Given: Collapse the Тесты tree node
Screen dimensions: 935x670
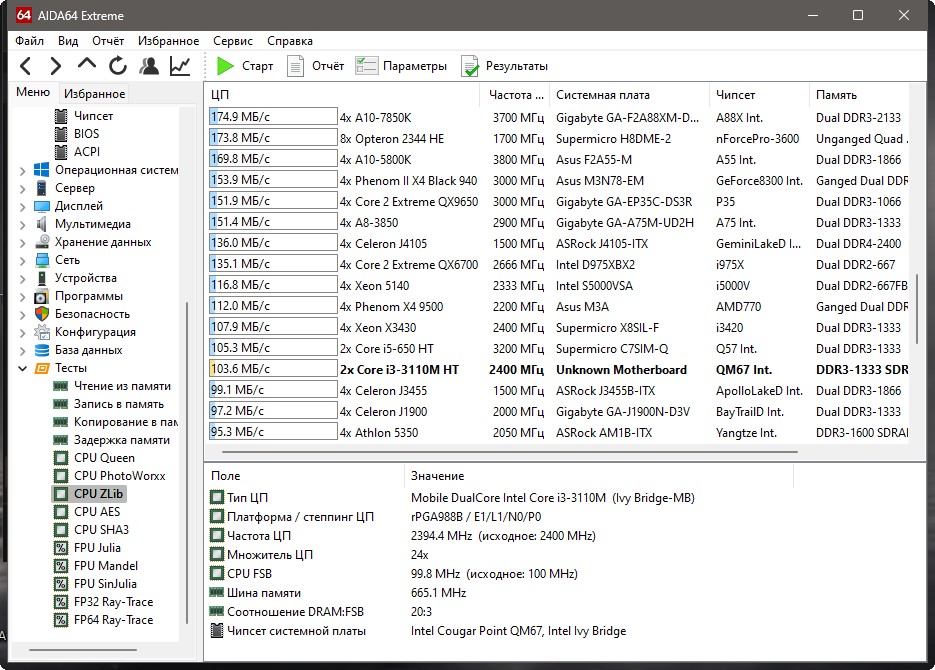Looking at the screenshot, I should [x=23, y=368].
